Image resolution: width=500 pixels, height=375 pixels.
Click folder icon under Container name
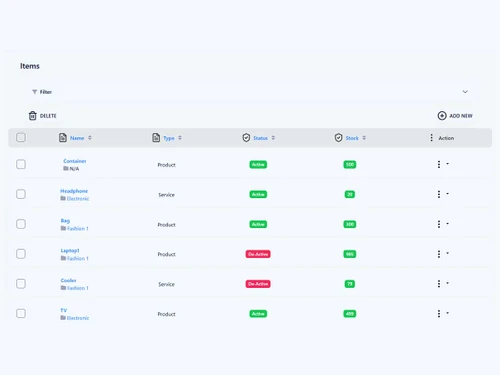[x=66, y=168]
